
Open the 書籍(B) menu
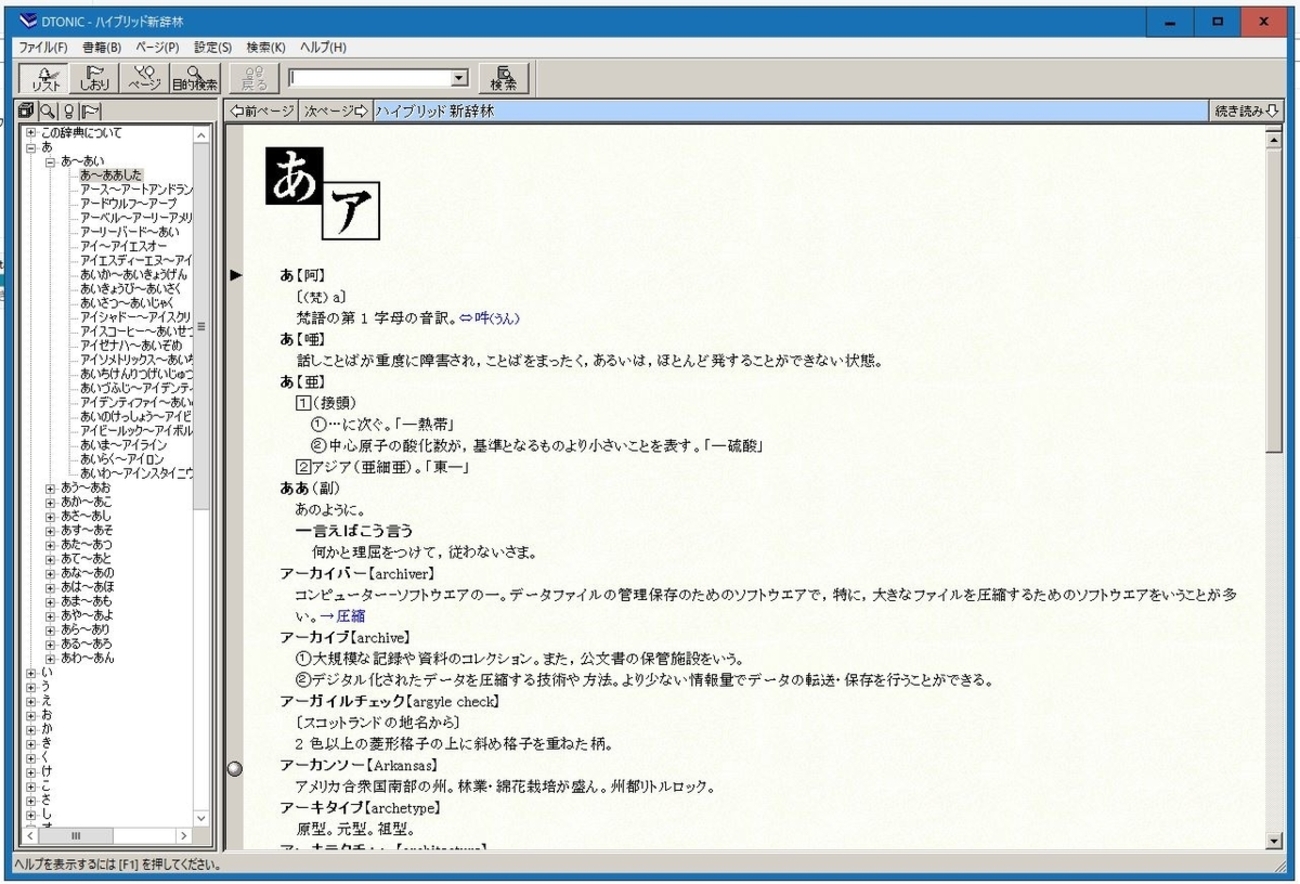pos(101,48)
